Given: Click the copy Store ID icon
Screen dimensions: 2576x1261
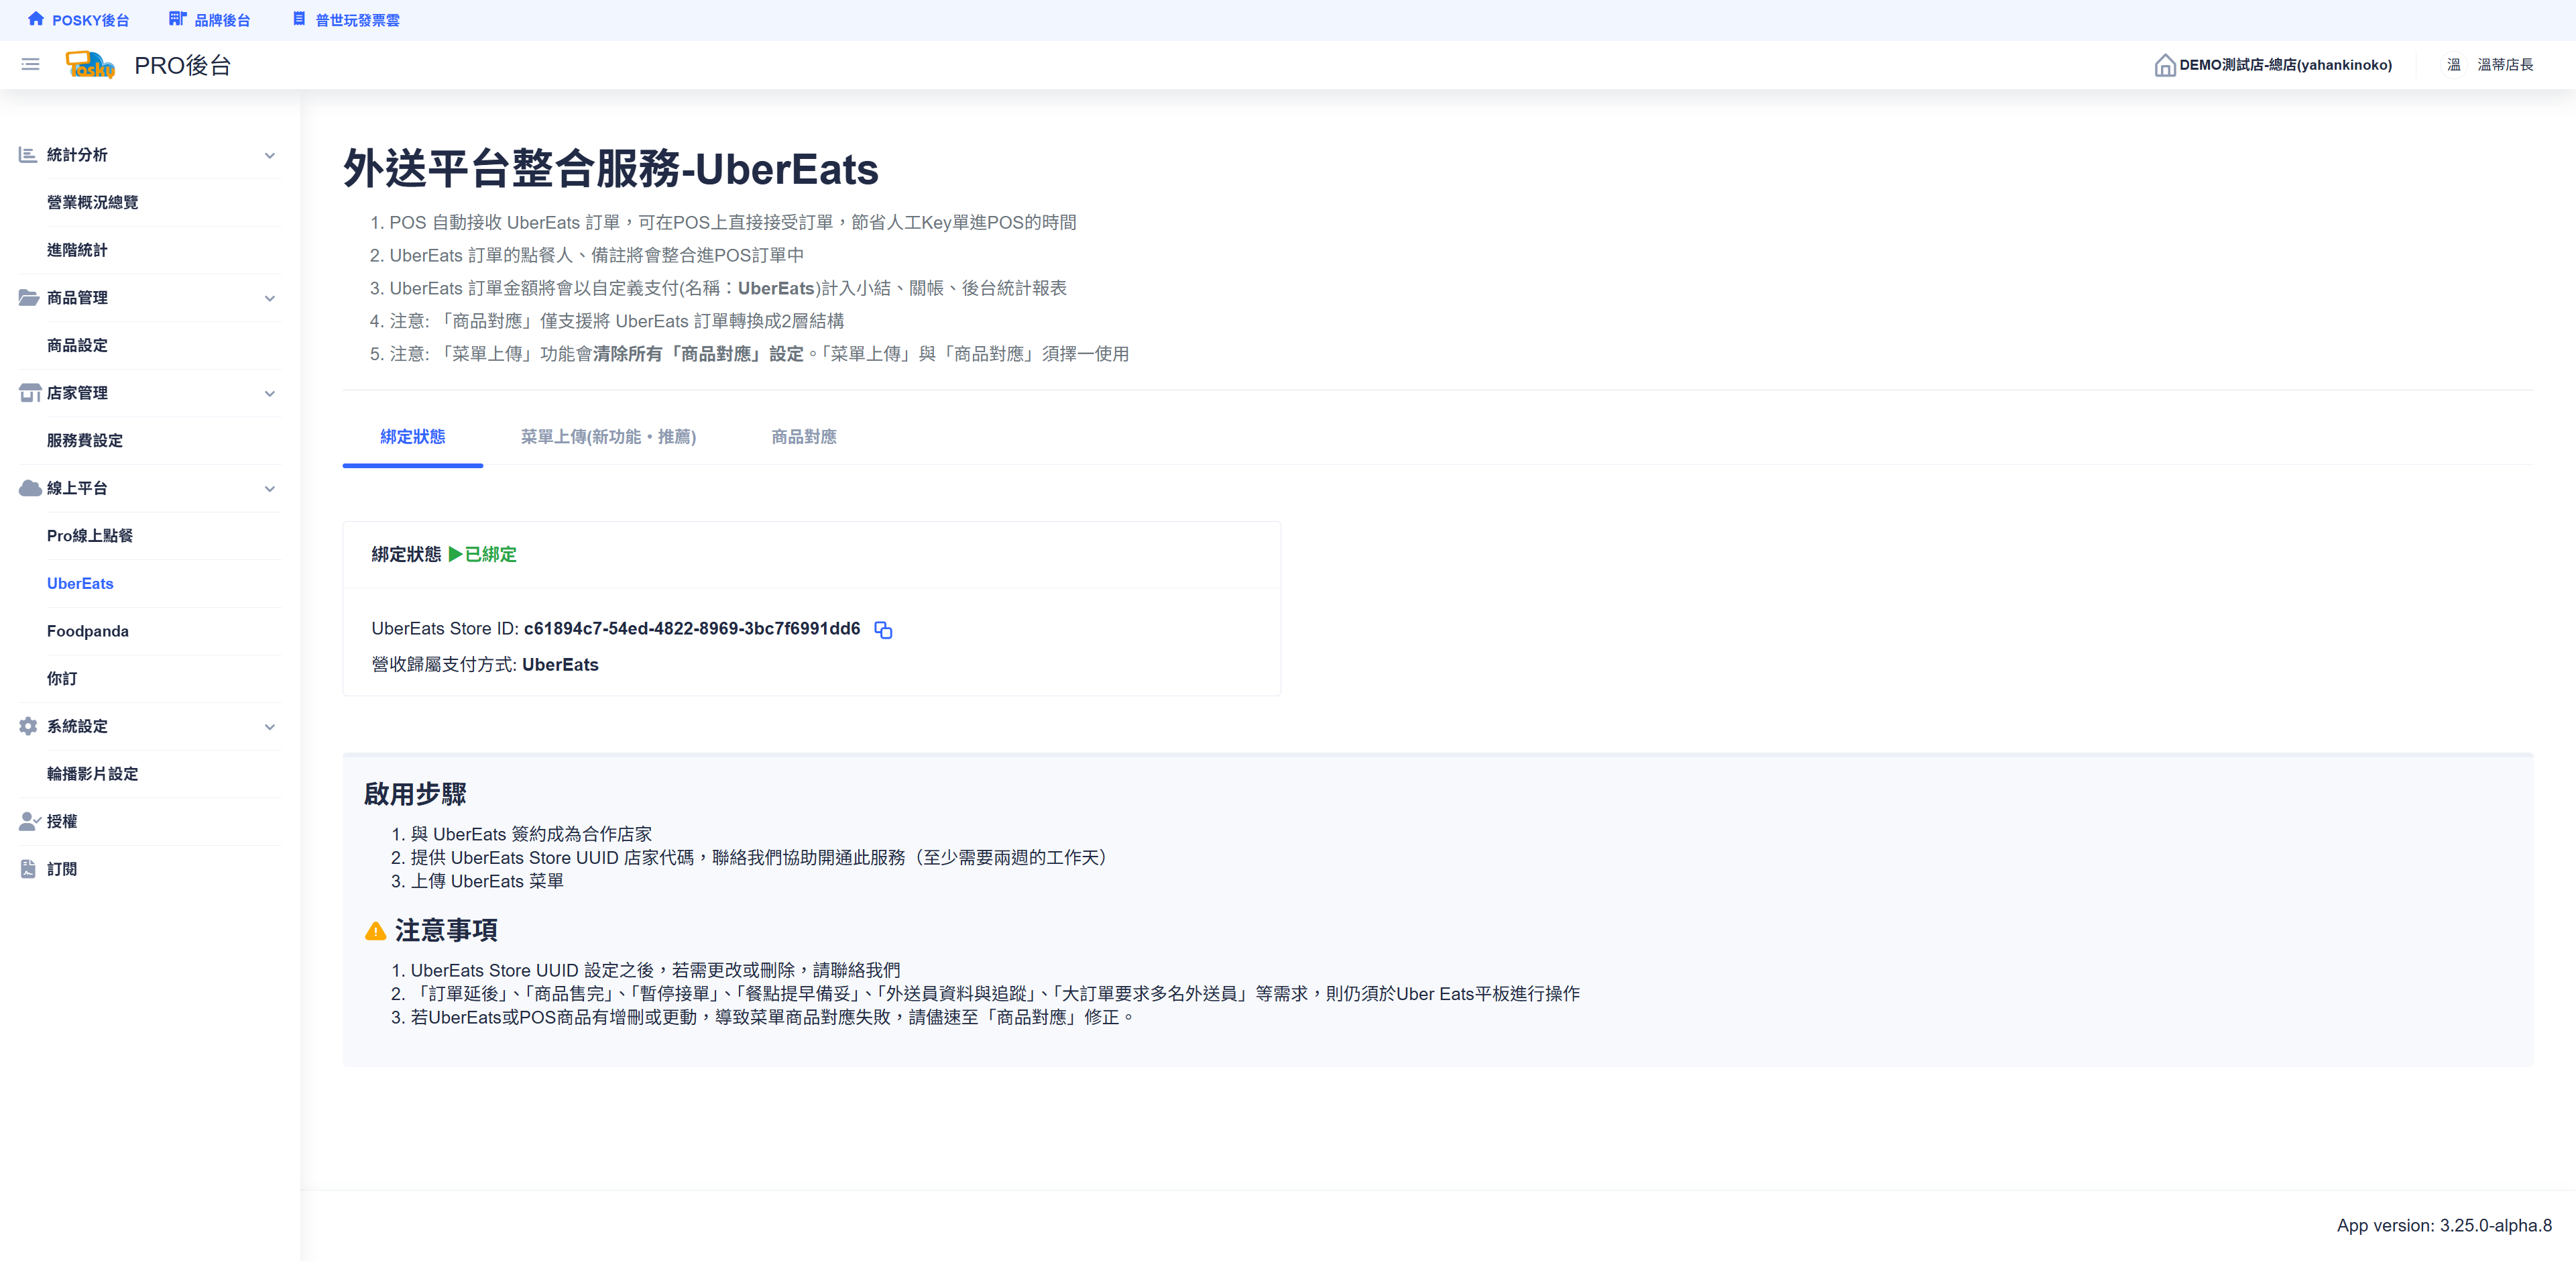Looking at the screenshot, I should point(882,629).
